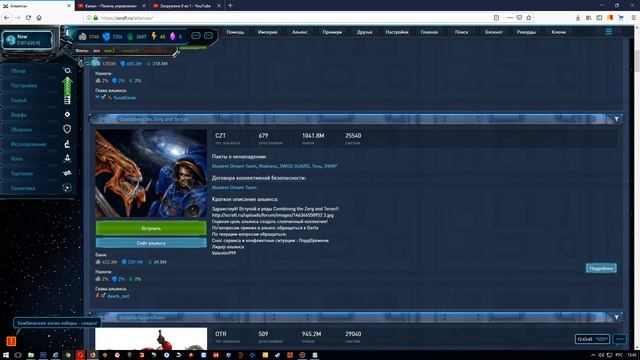The width and height of the screenshot is (640, 360).
Task: Click the gear icon beside Верфь
Action: [x=67, y=115]
